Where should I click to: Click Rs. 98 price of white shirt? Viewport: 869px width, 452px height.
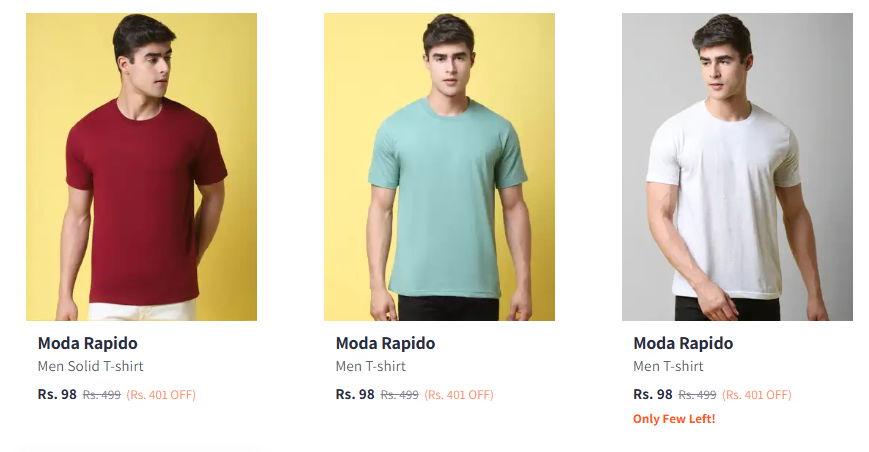pyautogui.click(x=652, y=394)
